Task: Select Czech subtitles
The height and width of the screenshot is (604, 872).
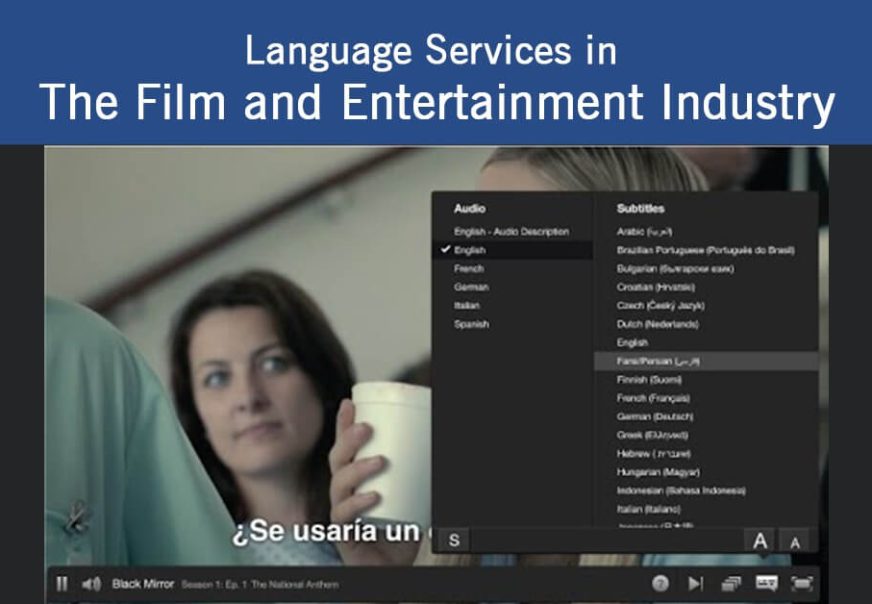Action: point(660,305)
